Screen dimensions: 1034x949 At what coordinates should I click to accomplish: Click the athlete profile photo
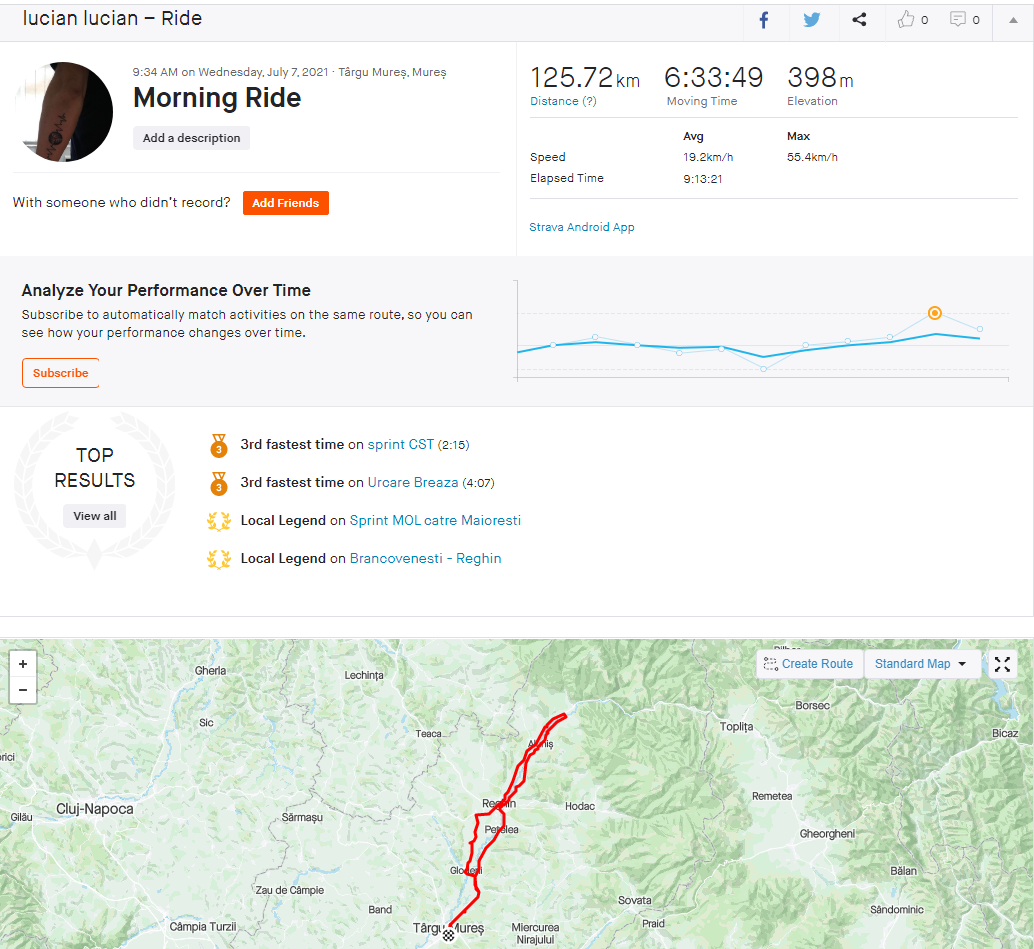pos(63,112)
